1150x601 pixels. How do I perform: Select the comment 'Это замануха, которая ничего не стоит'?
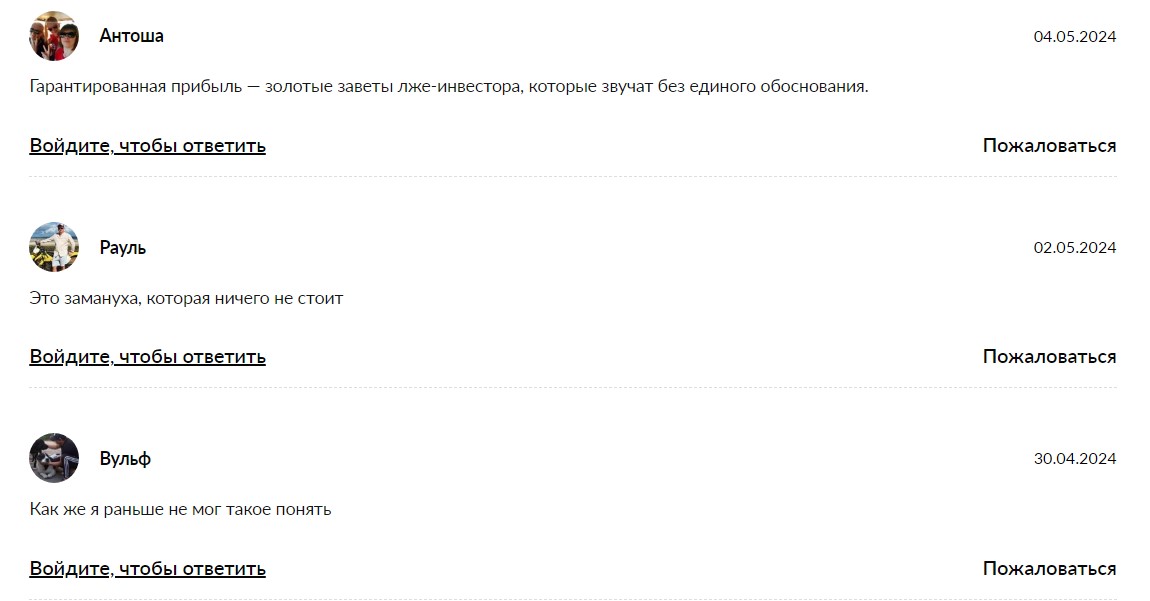[186, 299]
